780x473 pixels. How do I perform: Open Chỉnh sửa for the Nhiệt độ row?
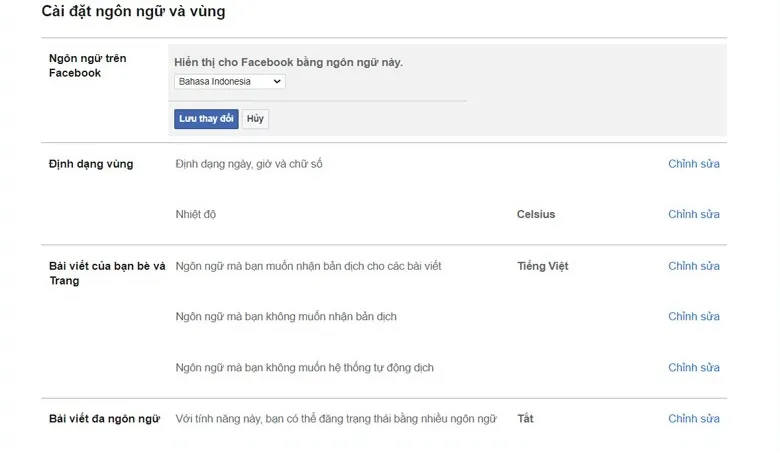pyautogui.click(x=693, y=214)
